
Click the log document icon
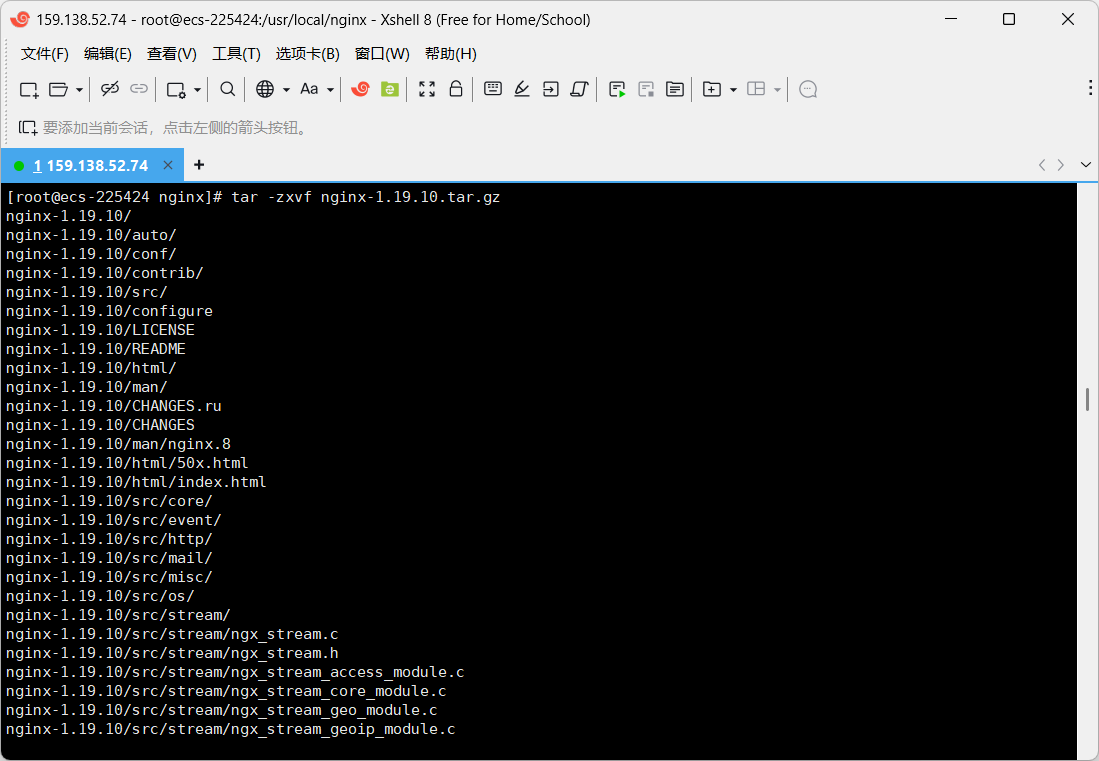[x=675, y=89]
